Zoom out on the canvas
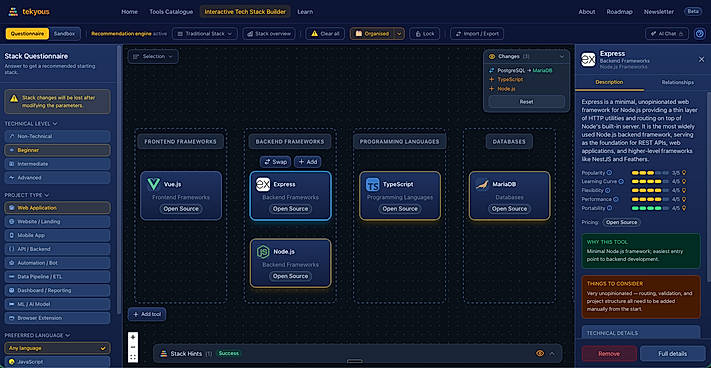The width and height of the screenshot is (711, 368). tap(133, 347)
